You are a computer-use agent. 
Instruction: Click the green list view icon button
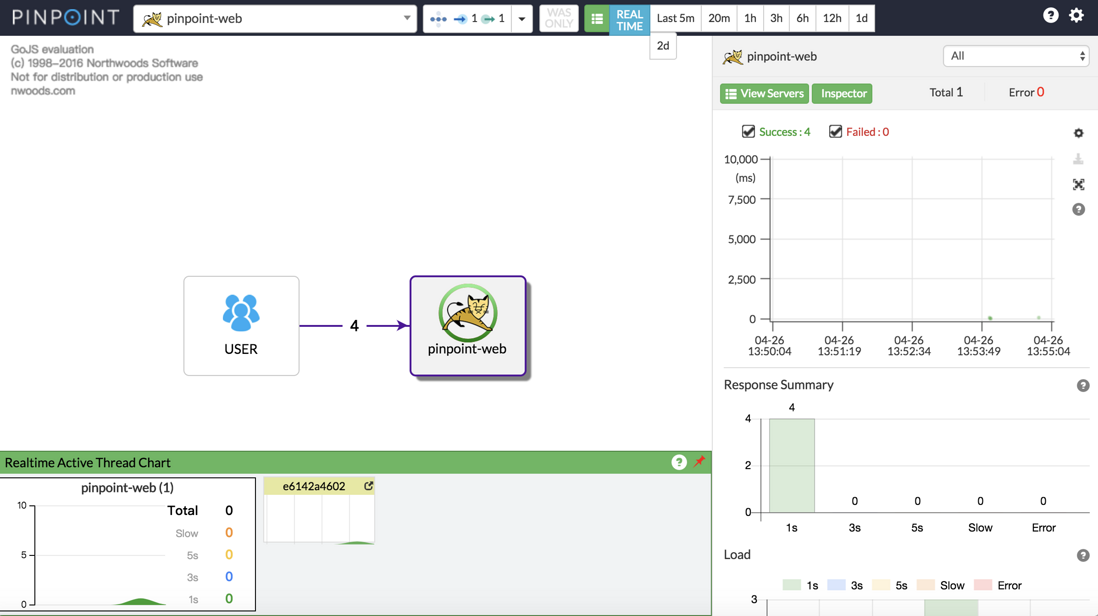point(597,19)
